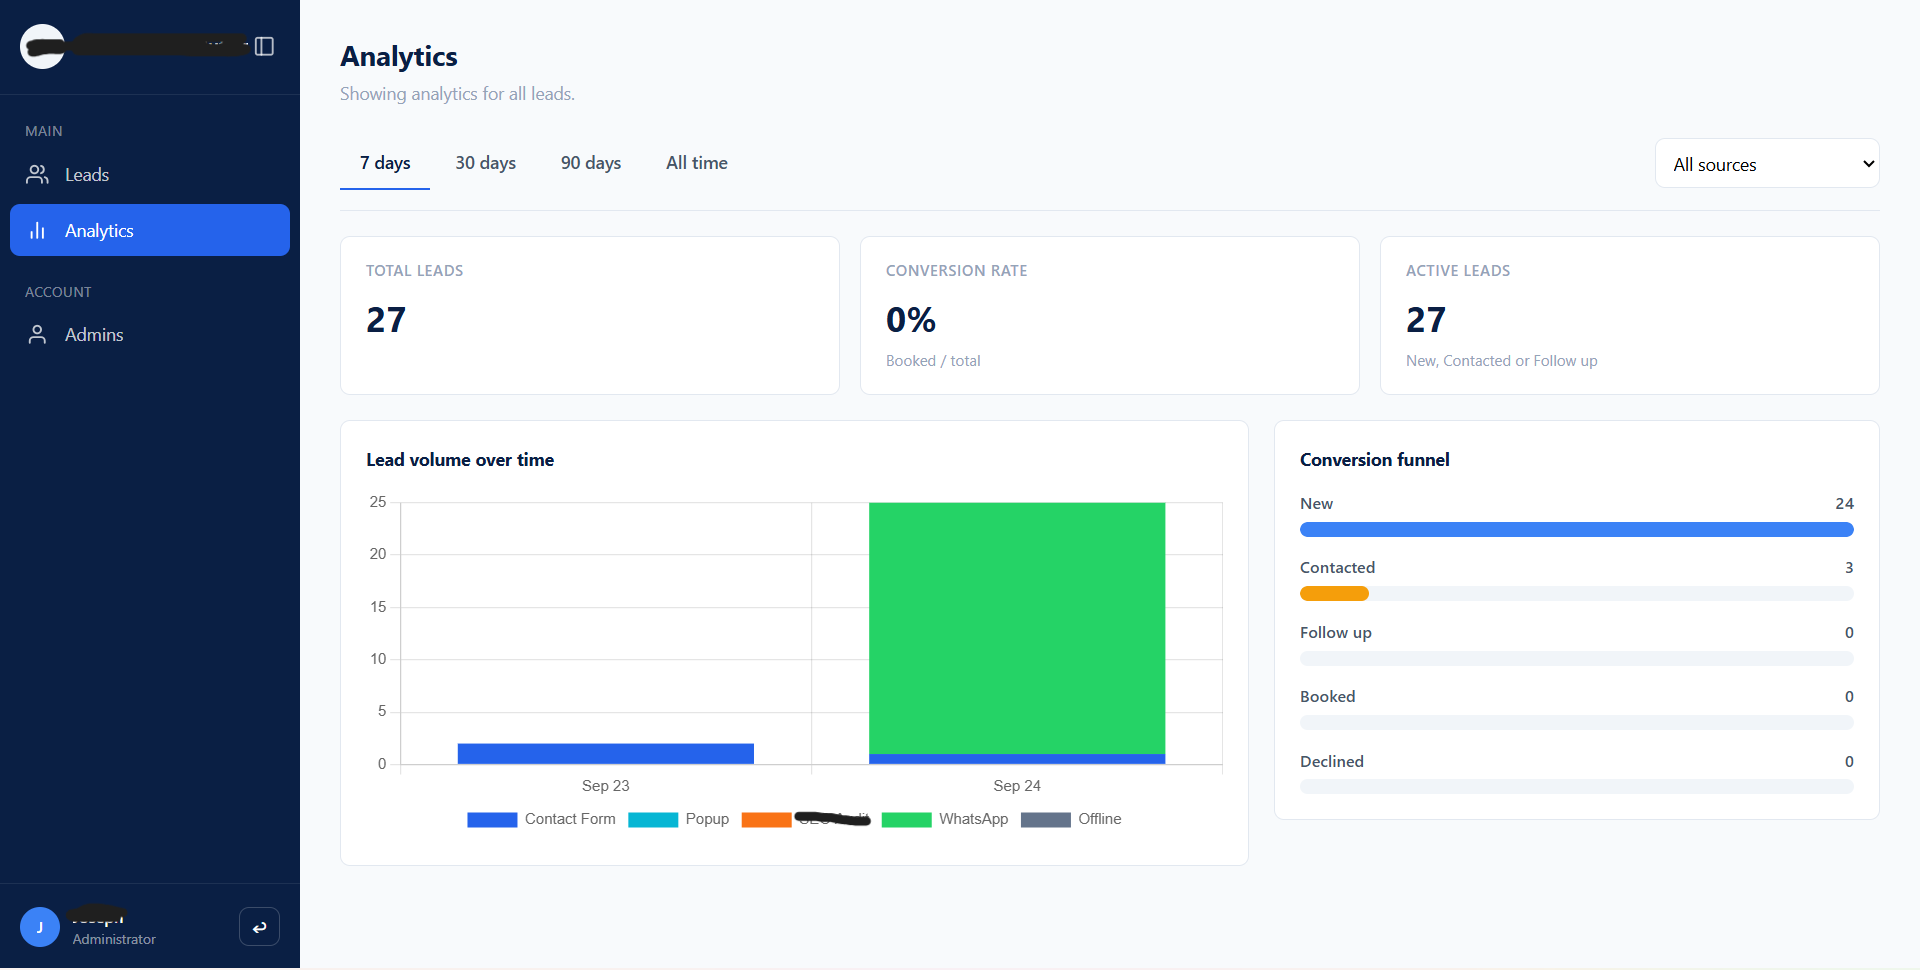Click the 'Booked / total' caption

[x=933, y=361]
